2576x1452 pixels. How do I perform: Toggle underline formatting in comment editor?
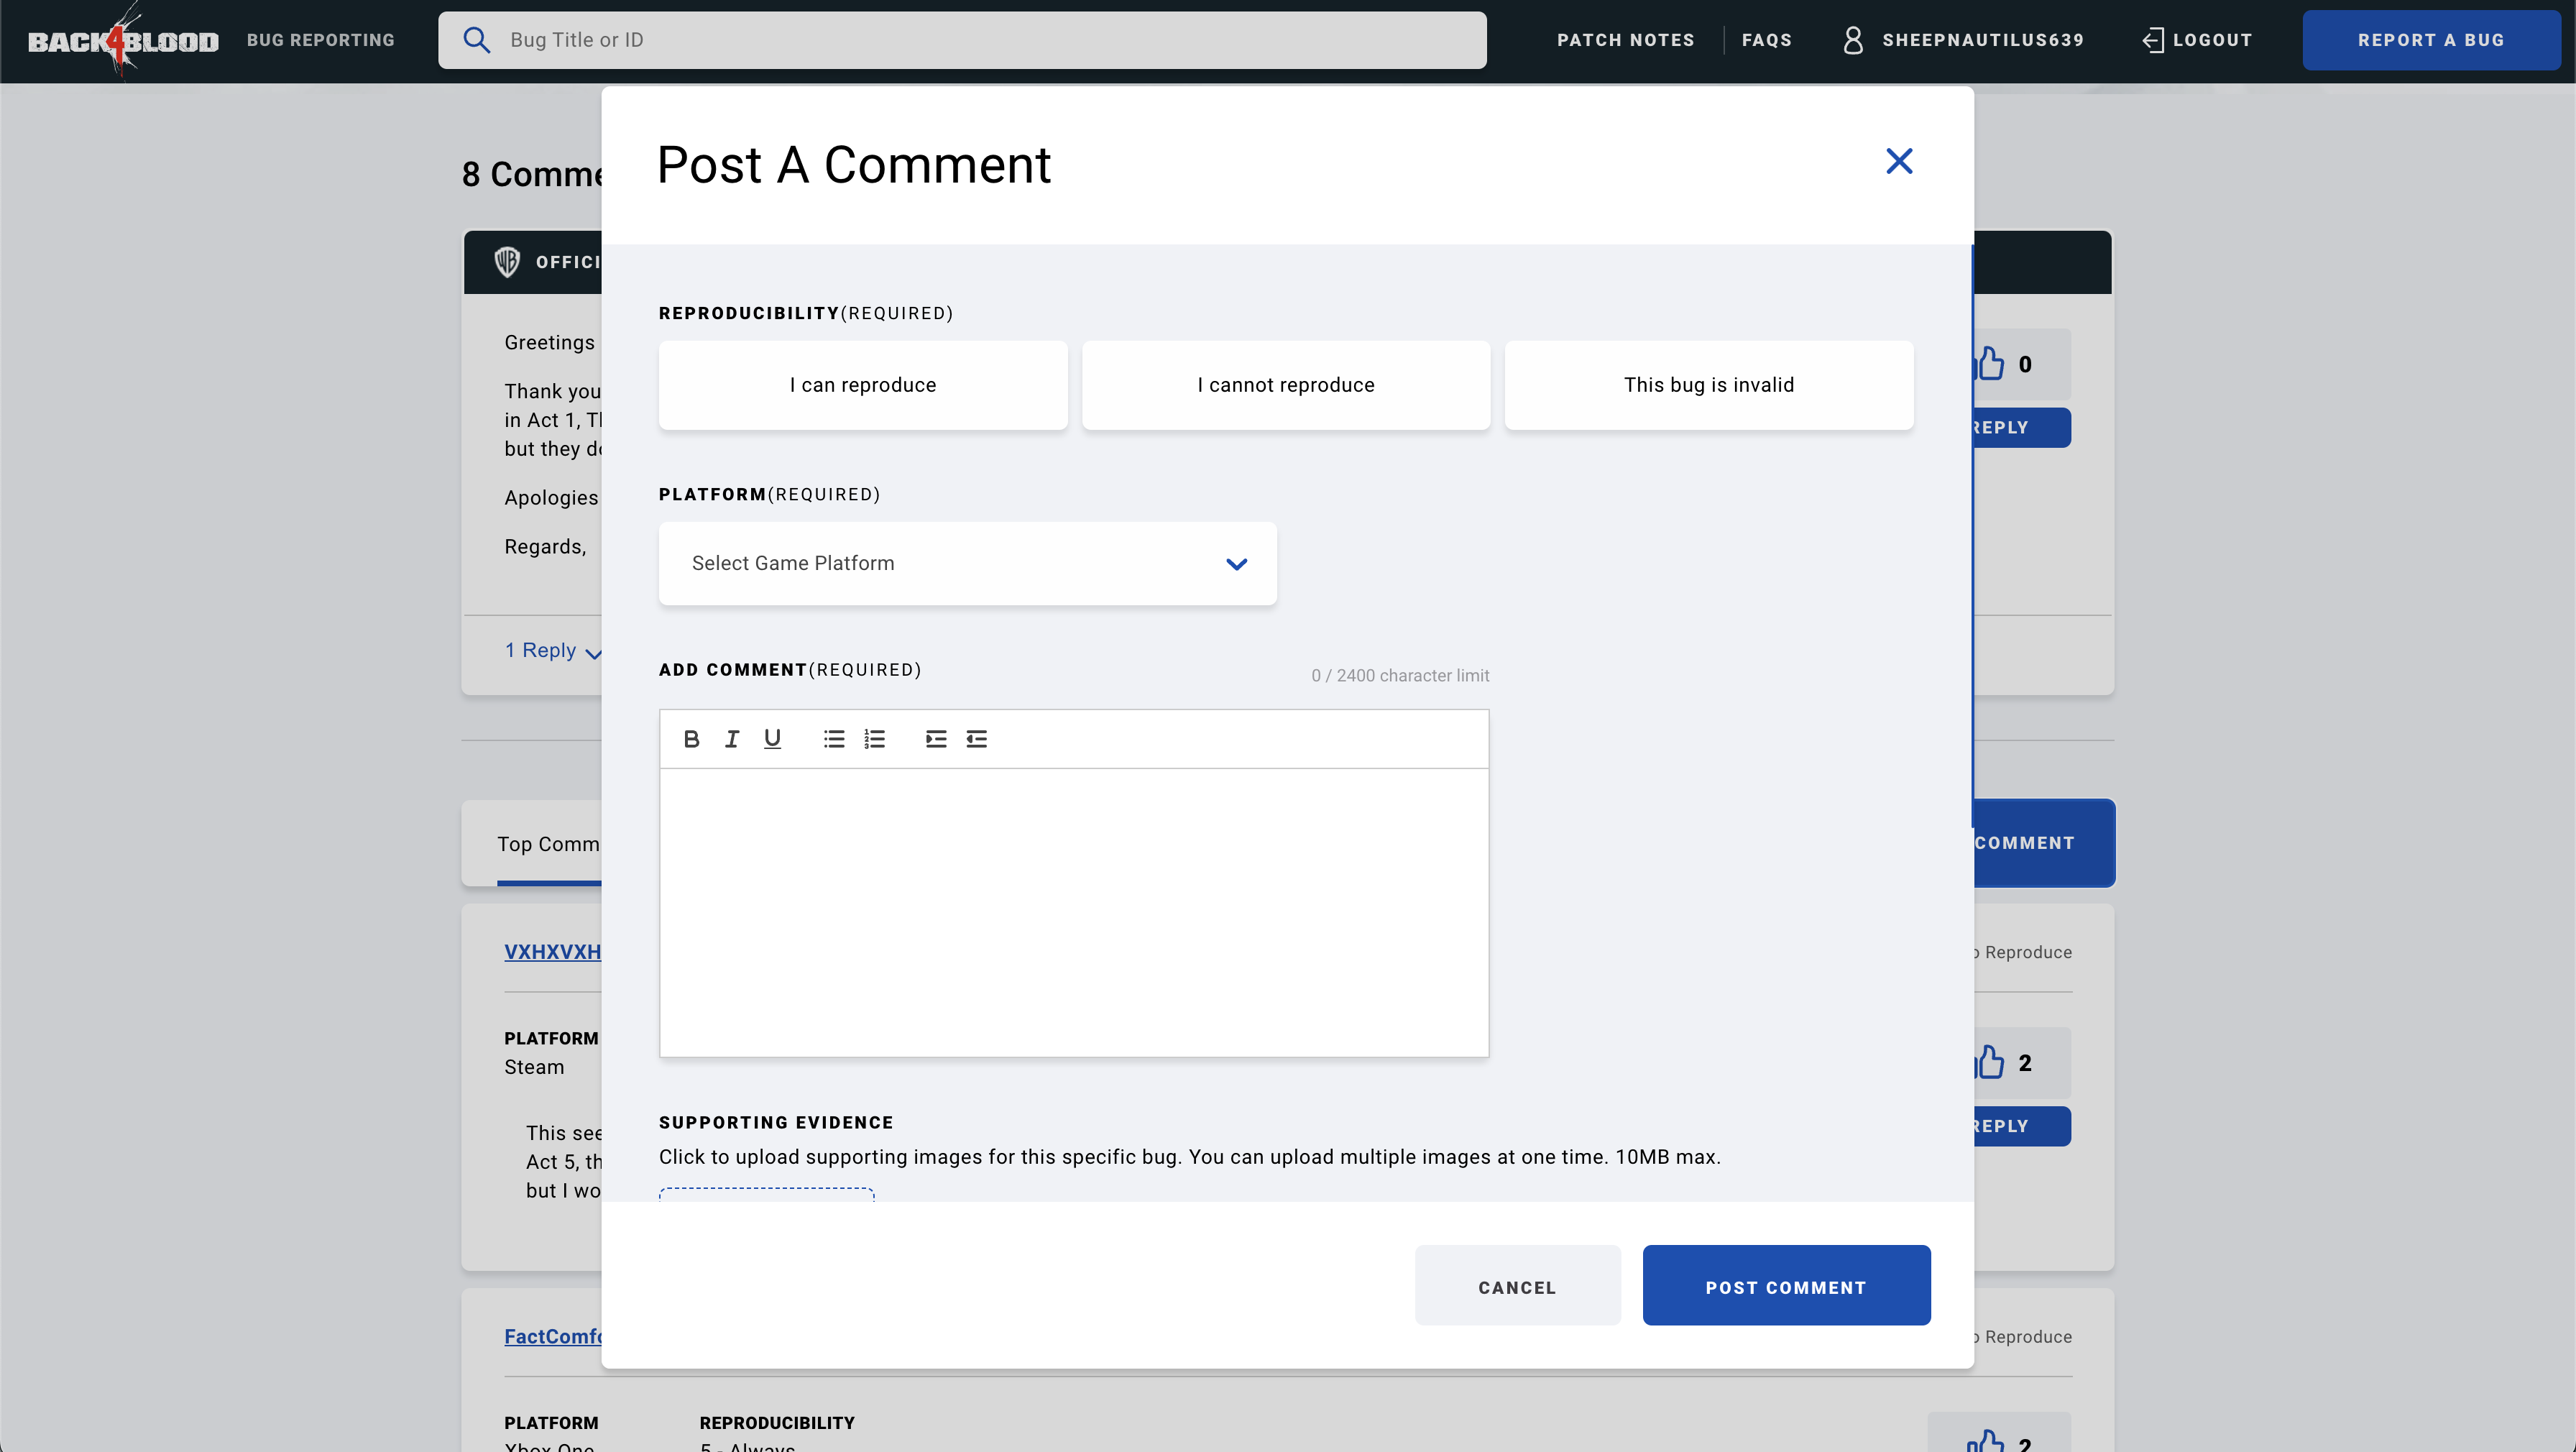point(772,739)
